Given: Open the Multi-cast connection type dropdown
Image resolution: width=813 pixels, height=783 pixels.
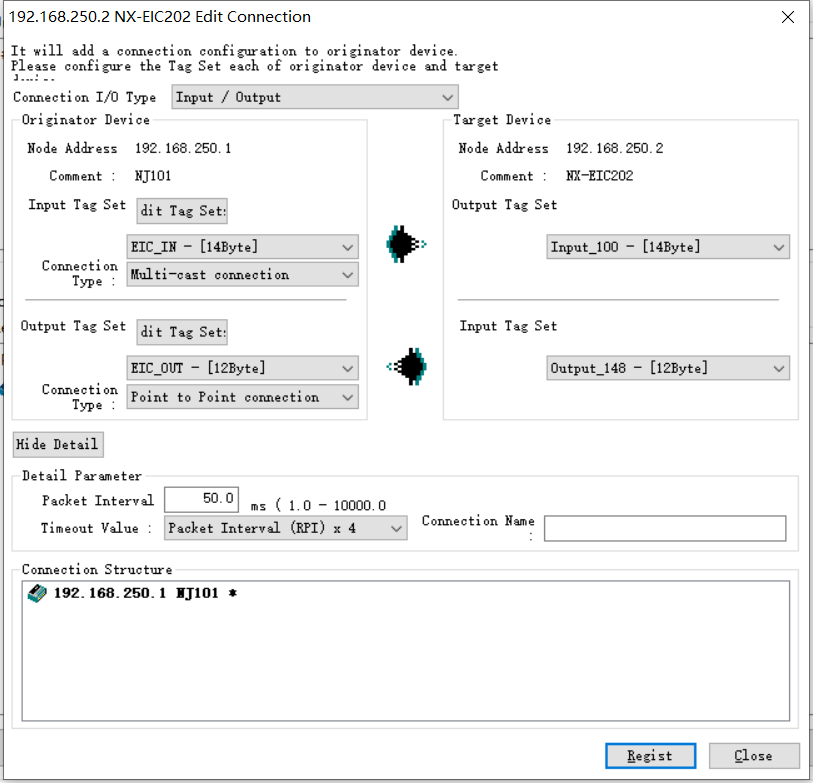Looking at the screenshot, I should click(x=243, y=274).
